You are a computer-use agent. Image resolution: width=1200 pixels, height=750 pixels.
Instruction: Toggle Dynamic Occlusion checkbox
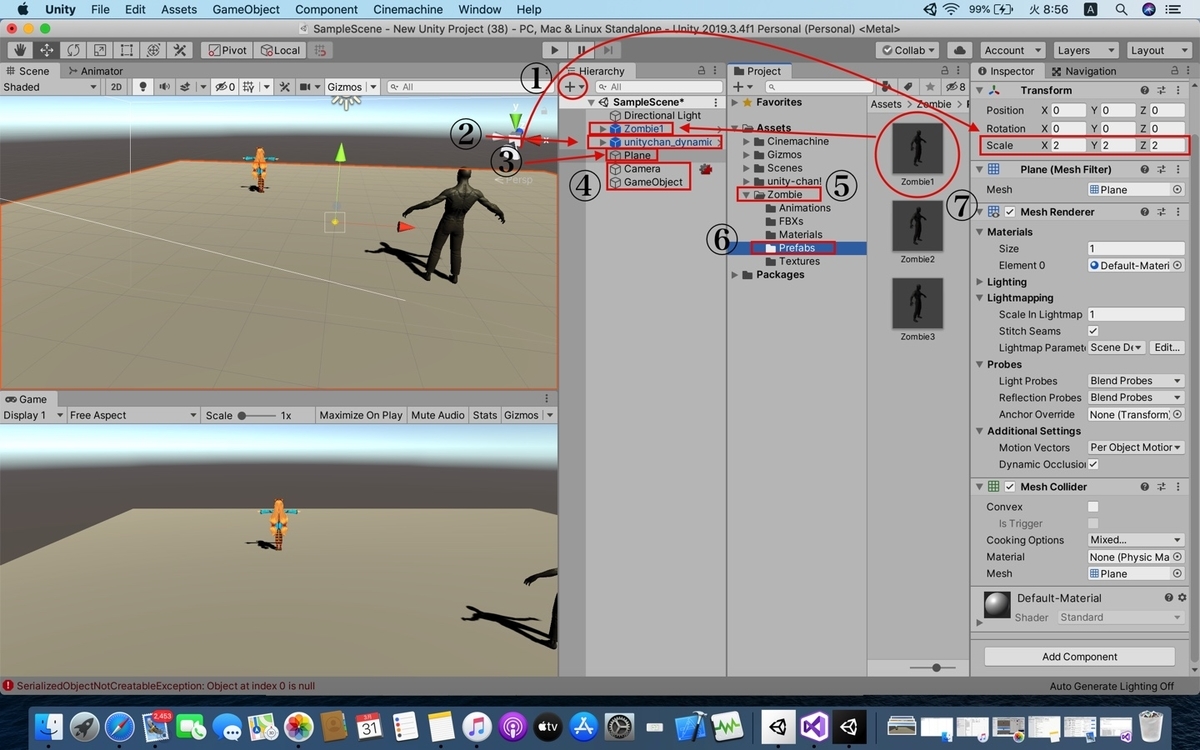(1093, 464)
